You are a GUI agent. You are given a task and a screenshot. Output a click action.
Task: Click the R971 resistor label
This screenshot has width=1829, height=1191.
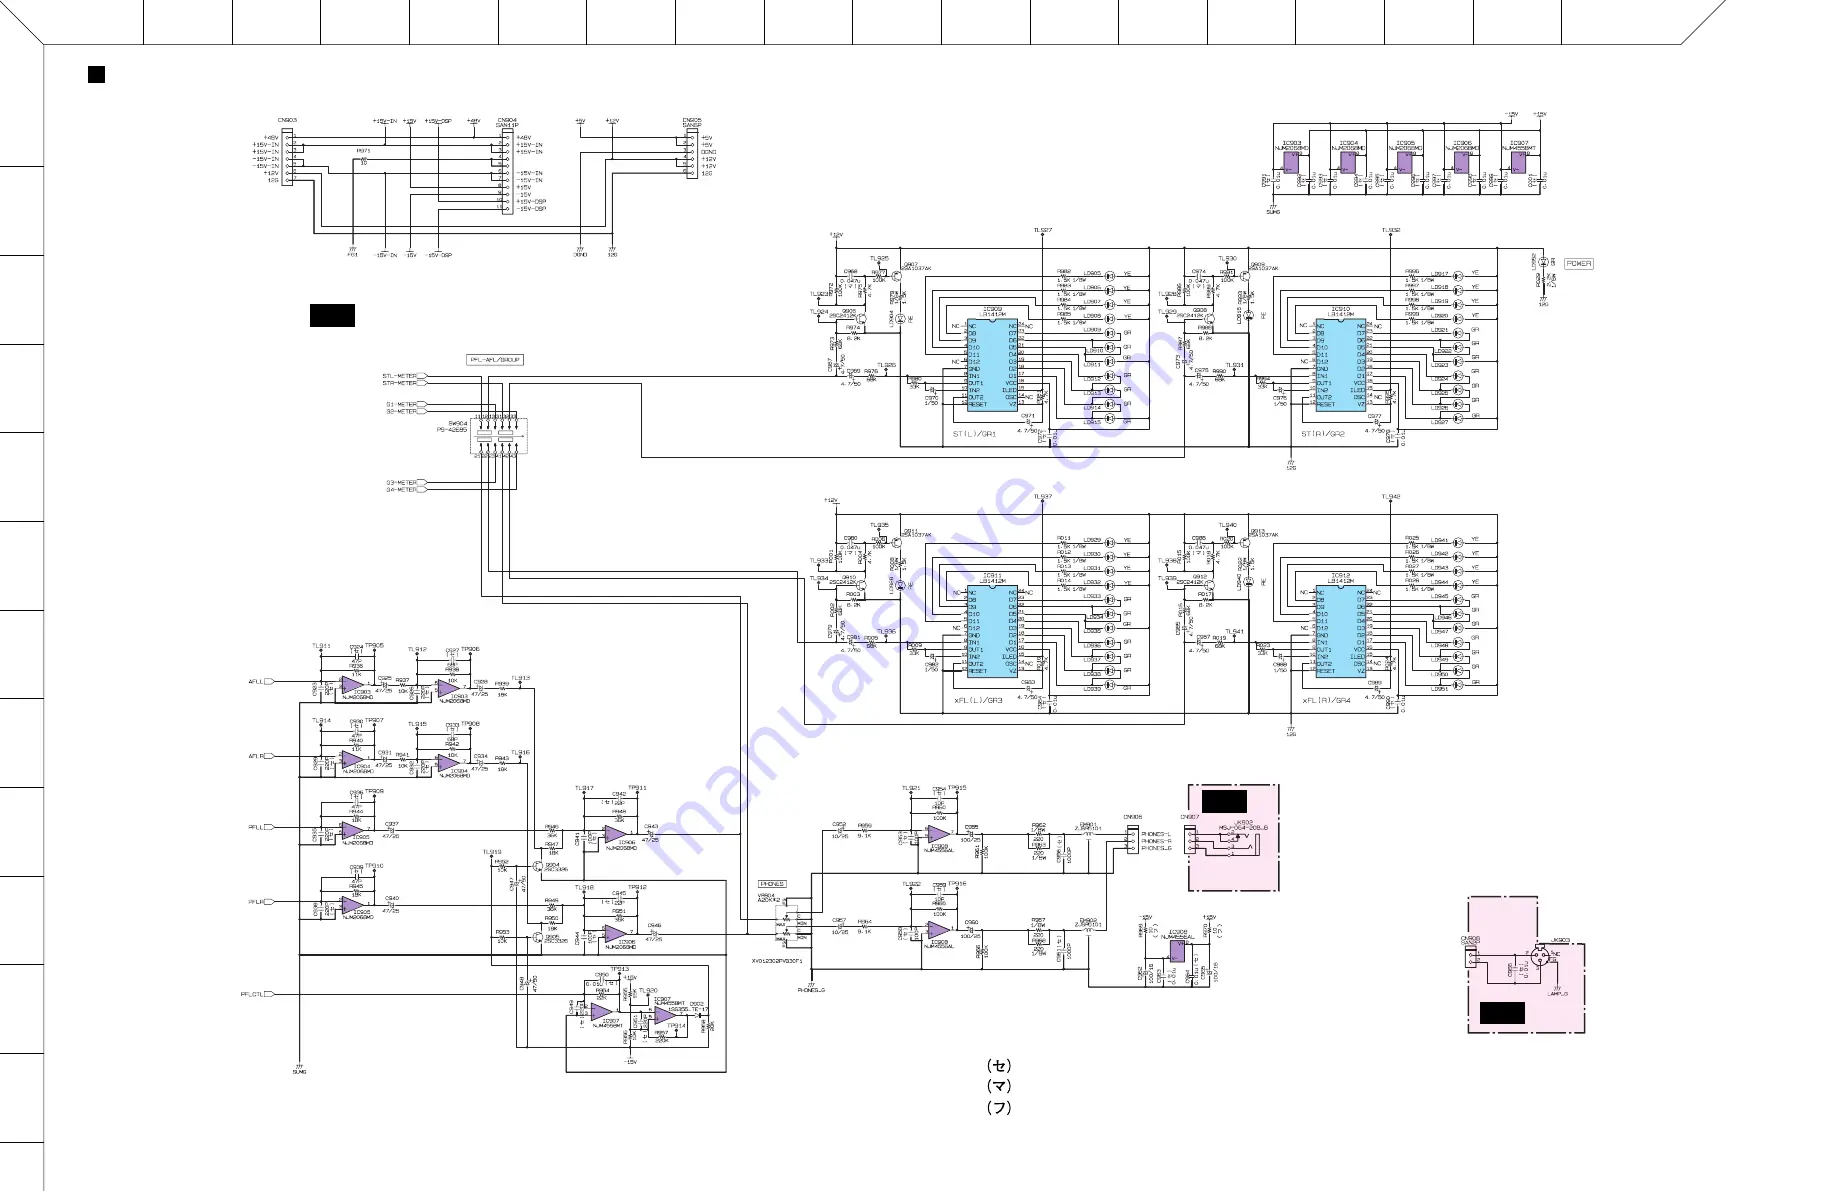tap(363, 151)
